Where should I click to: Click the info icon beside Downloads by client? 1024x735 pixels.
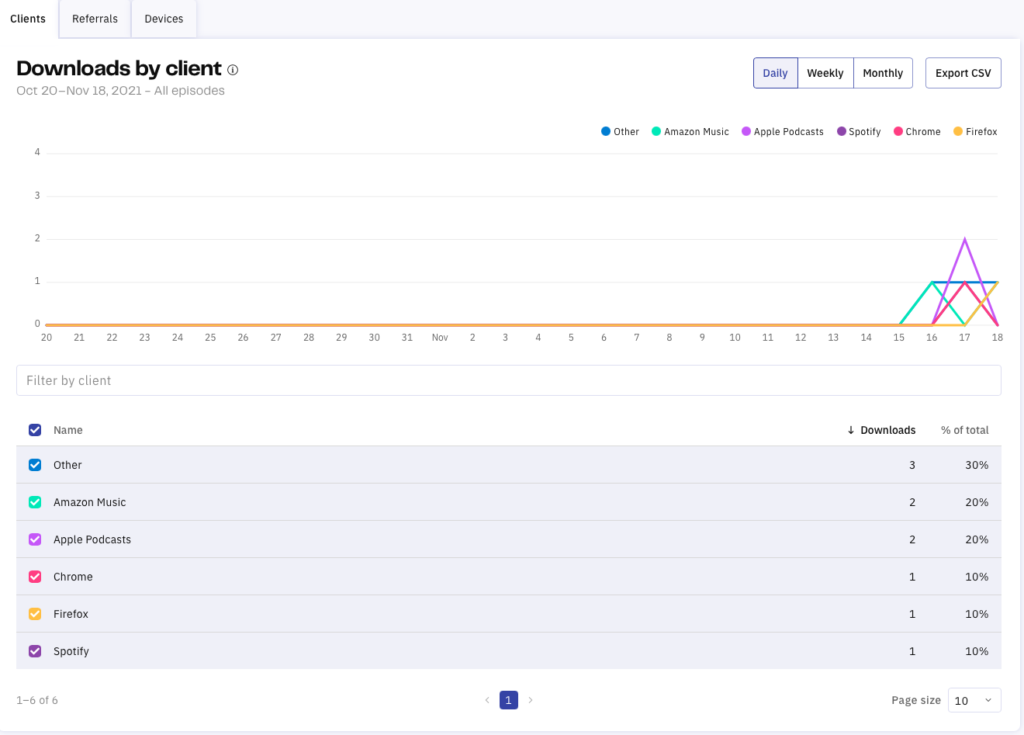[233, 69]
